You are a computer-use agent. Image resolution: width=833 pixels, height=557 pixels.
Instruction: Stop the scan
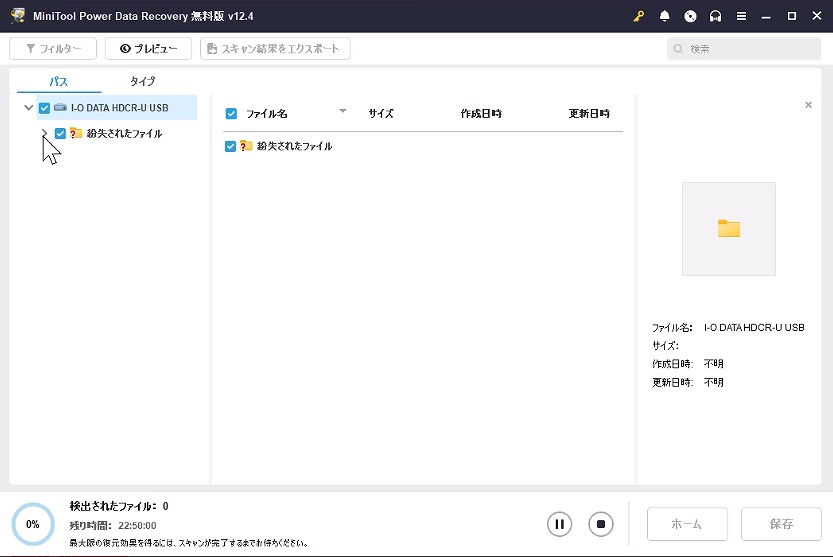point(601,524)
